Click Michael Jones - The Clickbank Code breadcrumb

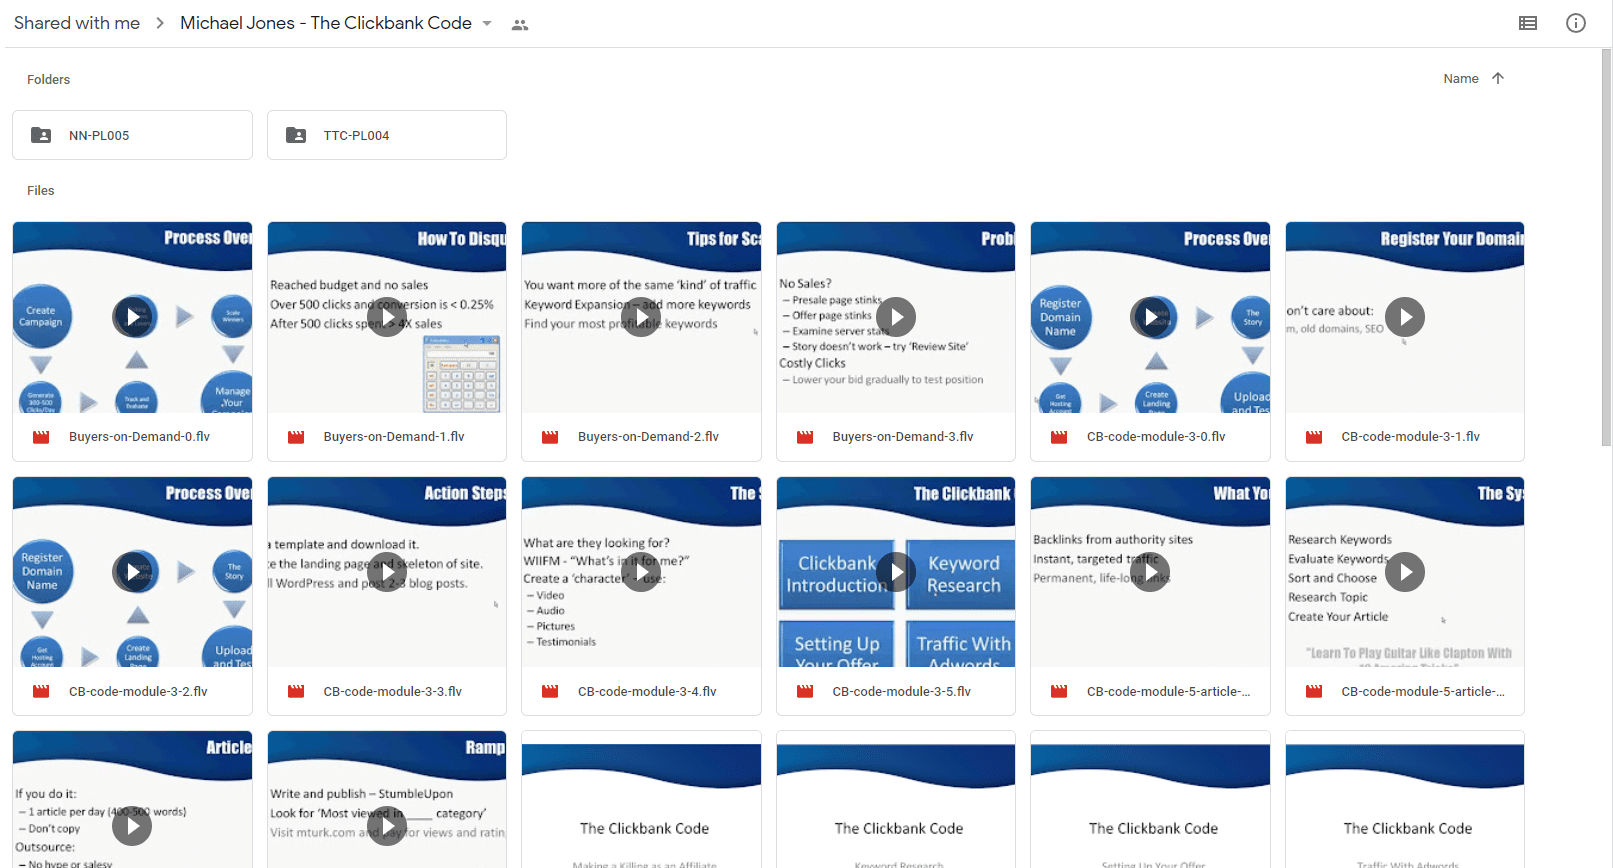tap(326, 23)
